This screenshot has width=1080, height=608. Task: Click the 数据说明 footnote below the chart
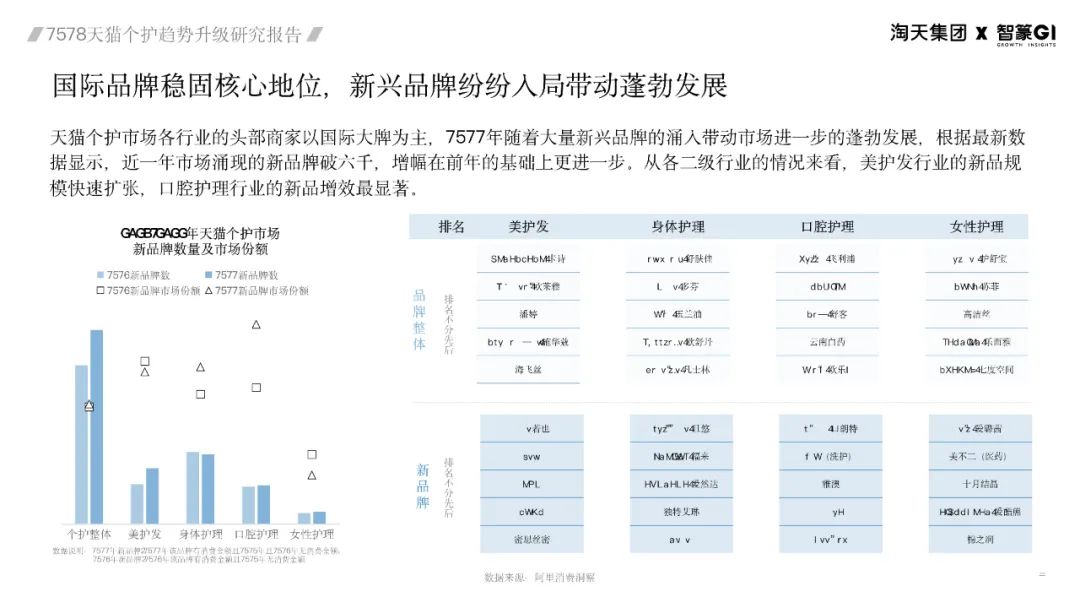pyautogui.click(x=196, y=555)
